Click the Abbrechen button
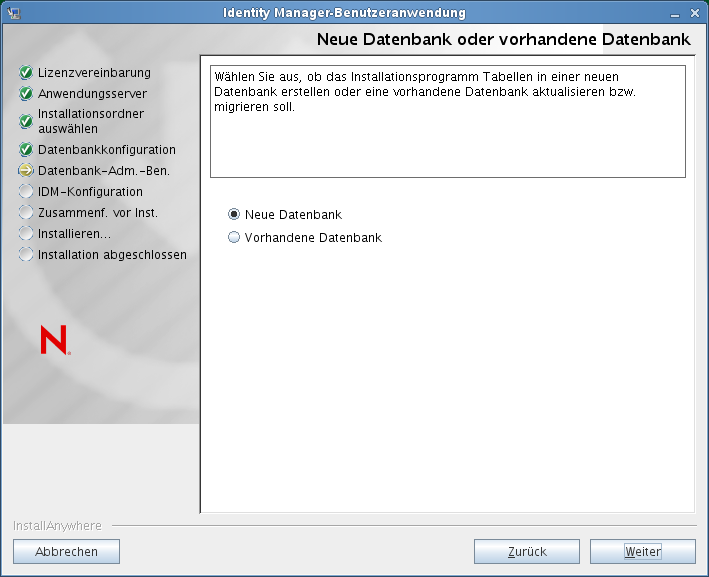Image resolution: width=709 pixels, height=577 pixels. (66, 551)
